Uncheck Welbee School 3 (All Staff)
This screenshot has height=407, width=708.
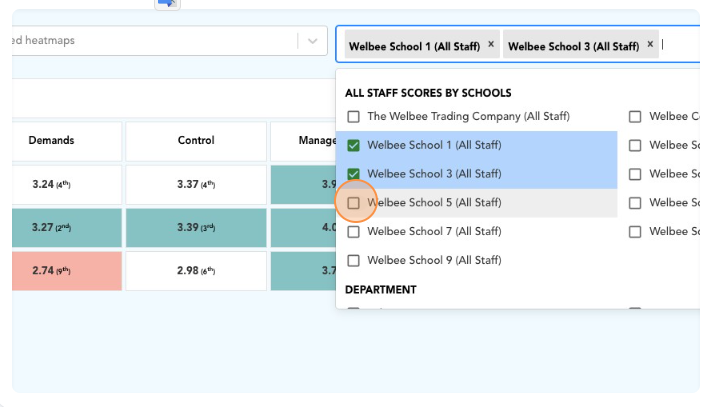(x=354, y=174)
